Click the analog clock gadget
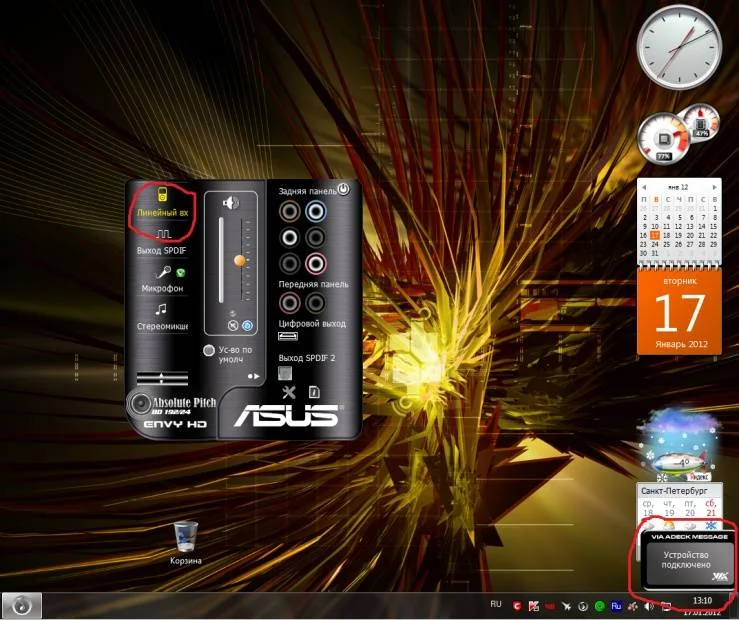739x620 pixels. [x=679, y=47]
